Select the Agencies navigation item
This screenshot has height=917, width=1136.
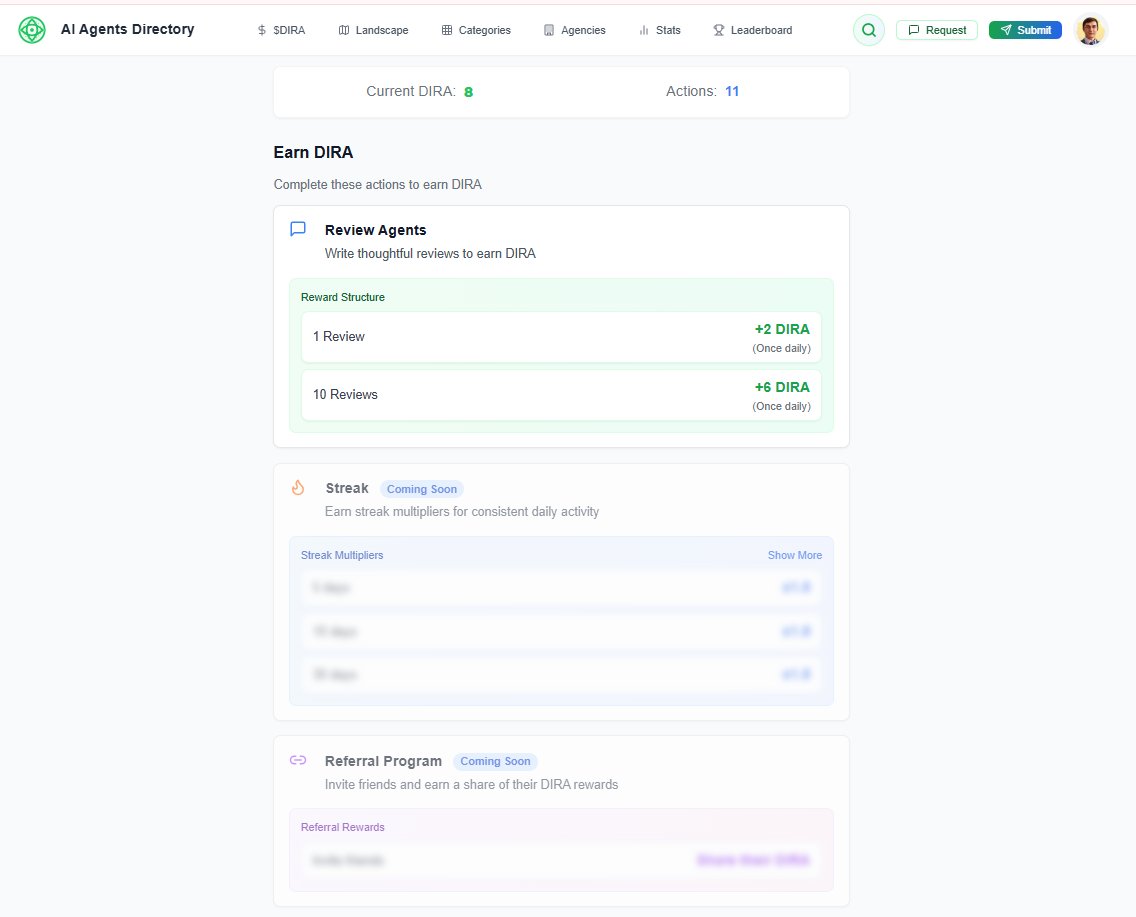coord(574,30)
